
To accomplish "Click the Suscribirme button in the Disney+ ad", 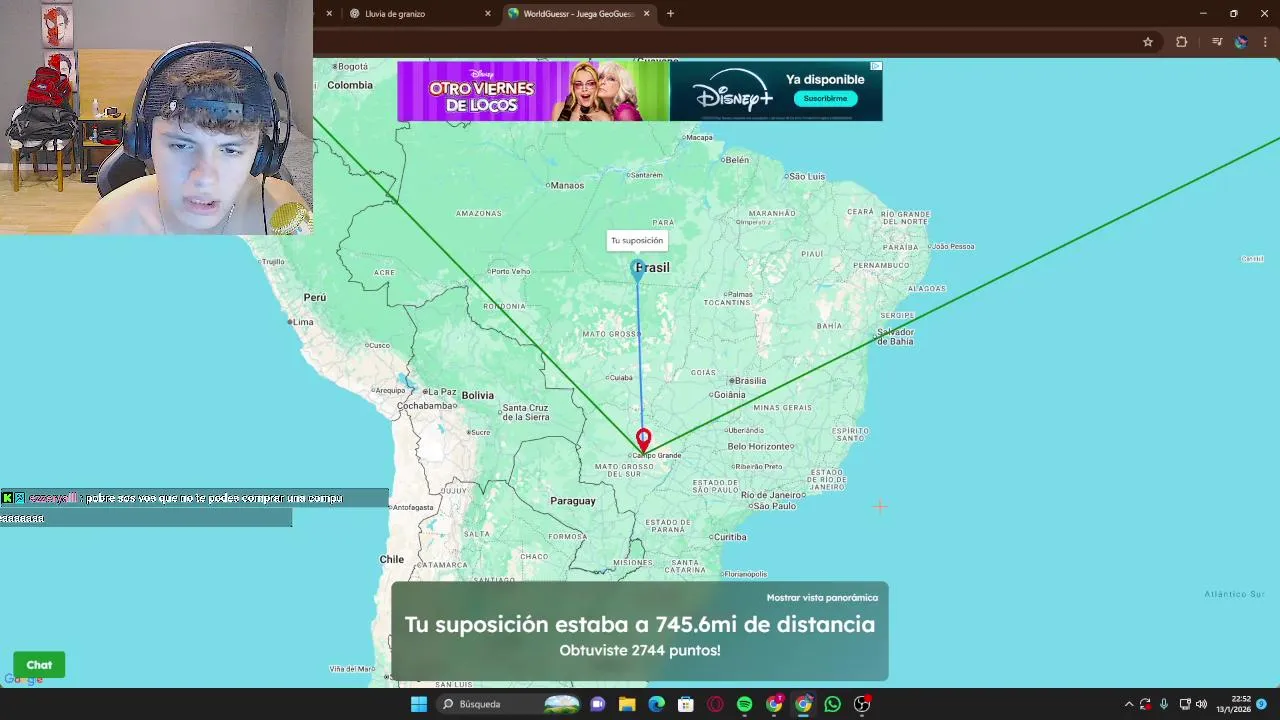I will point(826,99).
